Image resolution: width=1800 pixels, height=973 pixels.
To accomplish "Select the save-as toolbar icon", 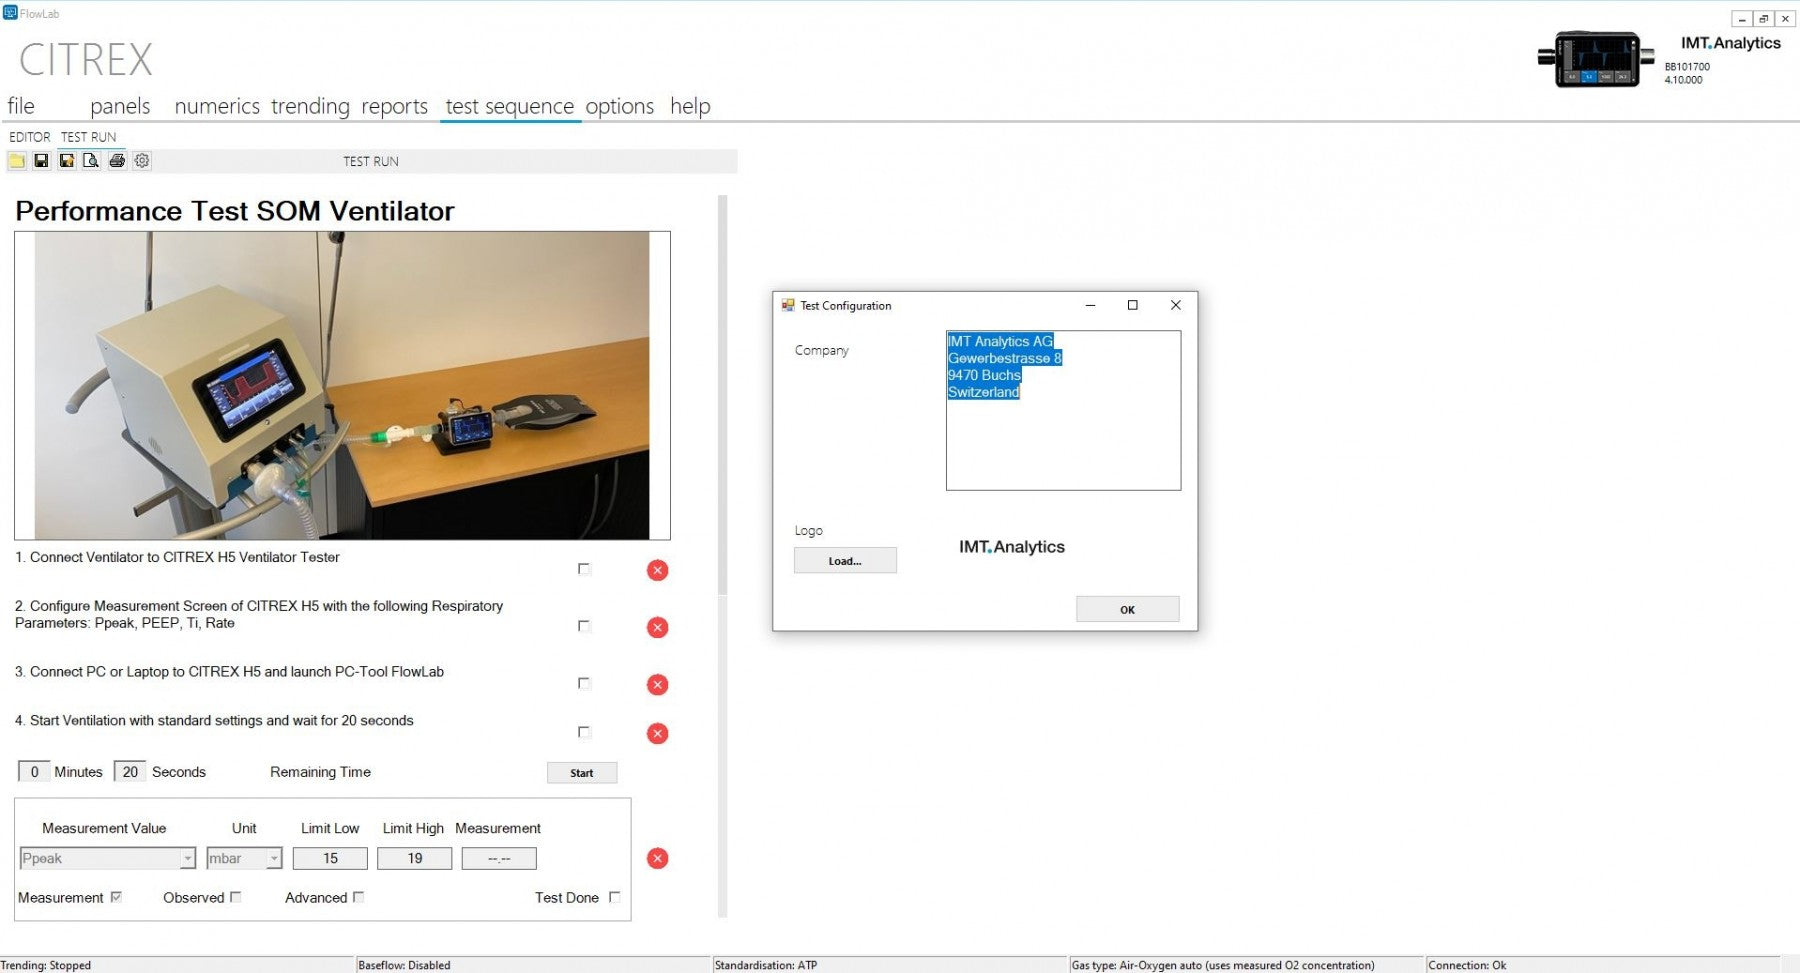I will (66, 160).
